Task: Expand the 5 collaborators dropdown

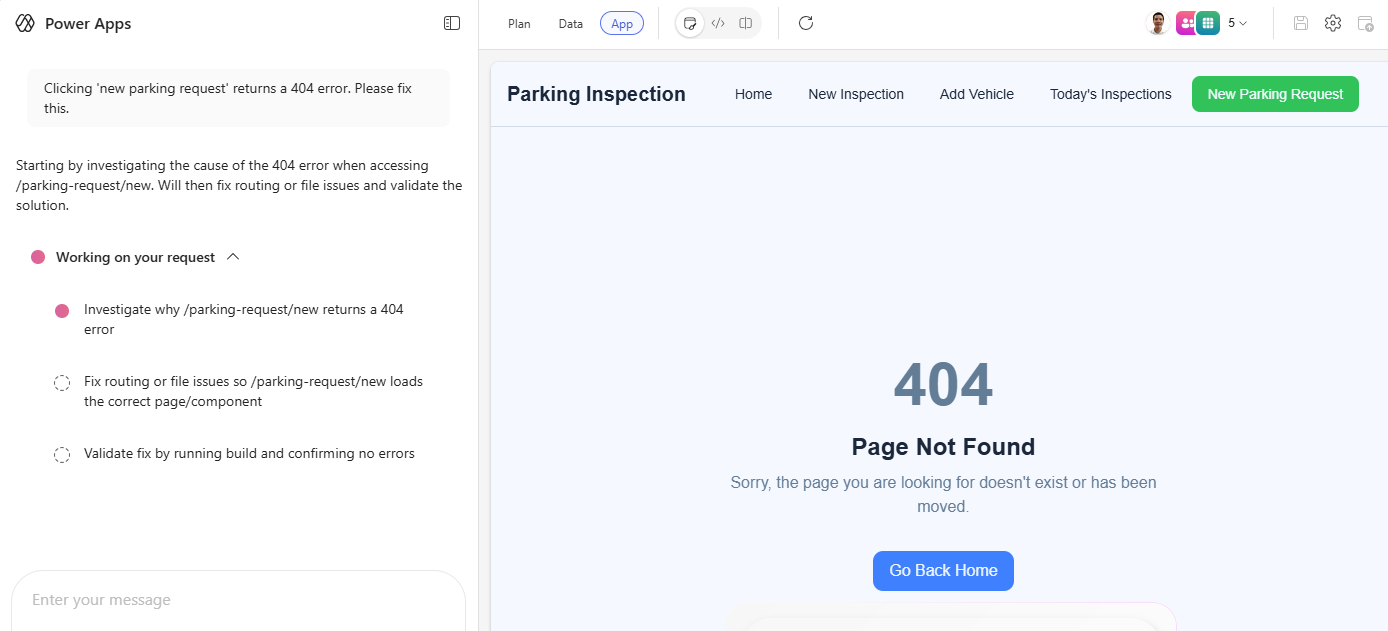Action: (x=1238, y=23)
